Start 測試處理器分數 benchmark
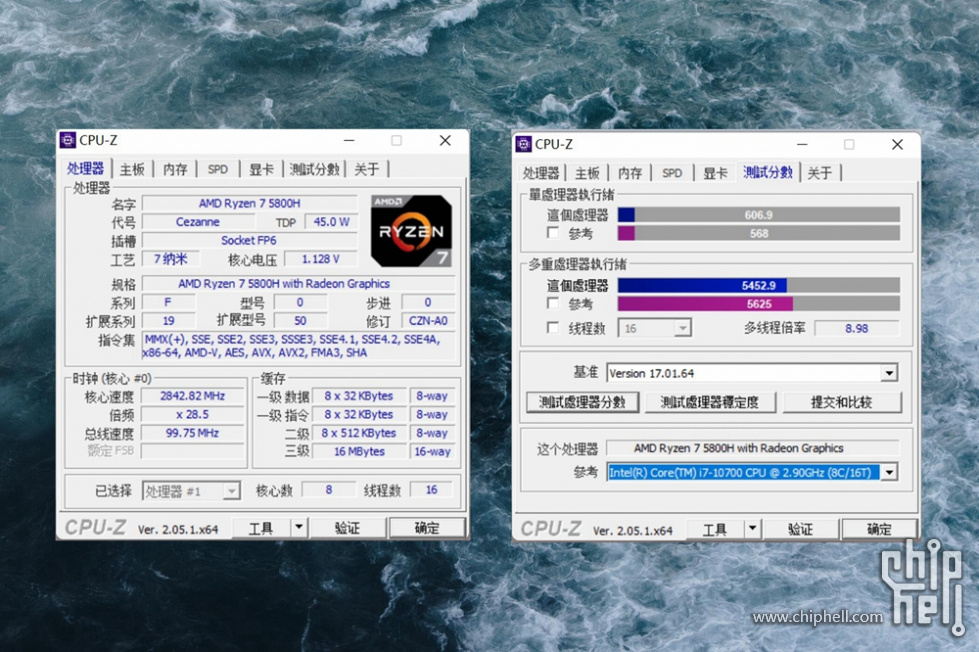The width and height of the screenshot is (979, 652). [x=583, y=402]
